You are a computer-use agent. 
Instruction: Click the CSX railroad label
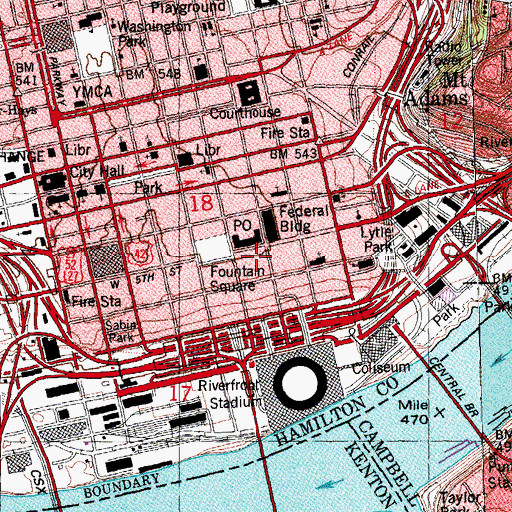point(38,482)
